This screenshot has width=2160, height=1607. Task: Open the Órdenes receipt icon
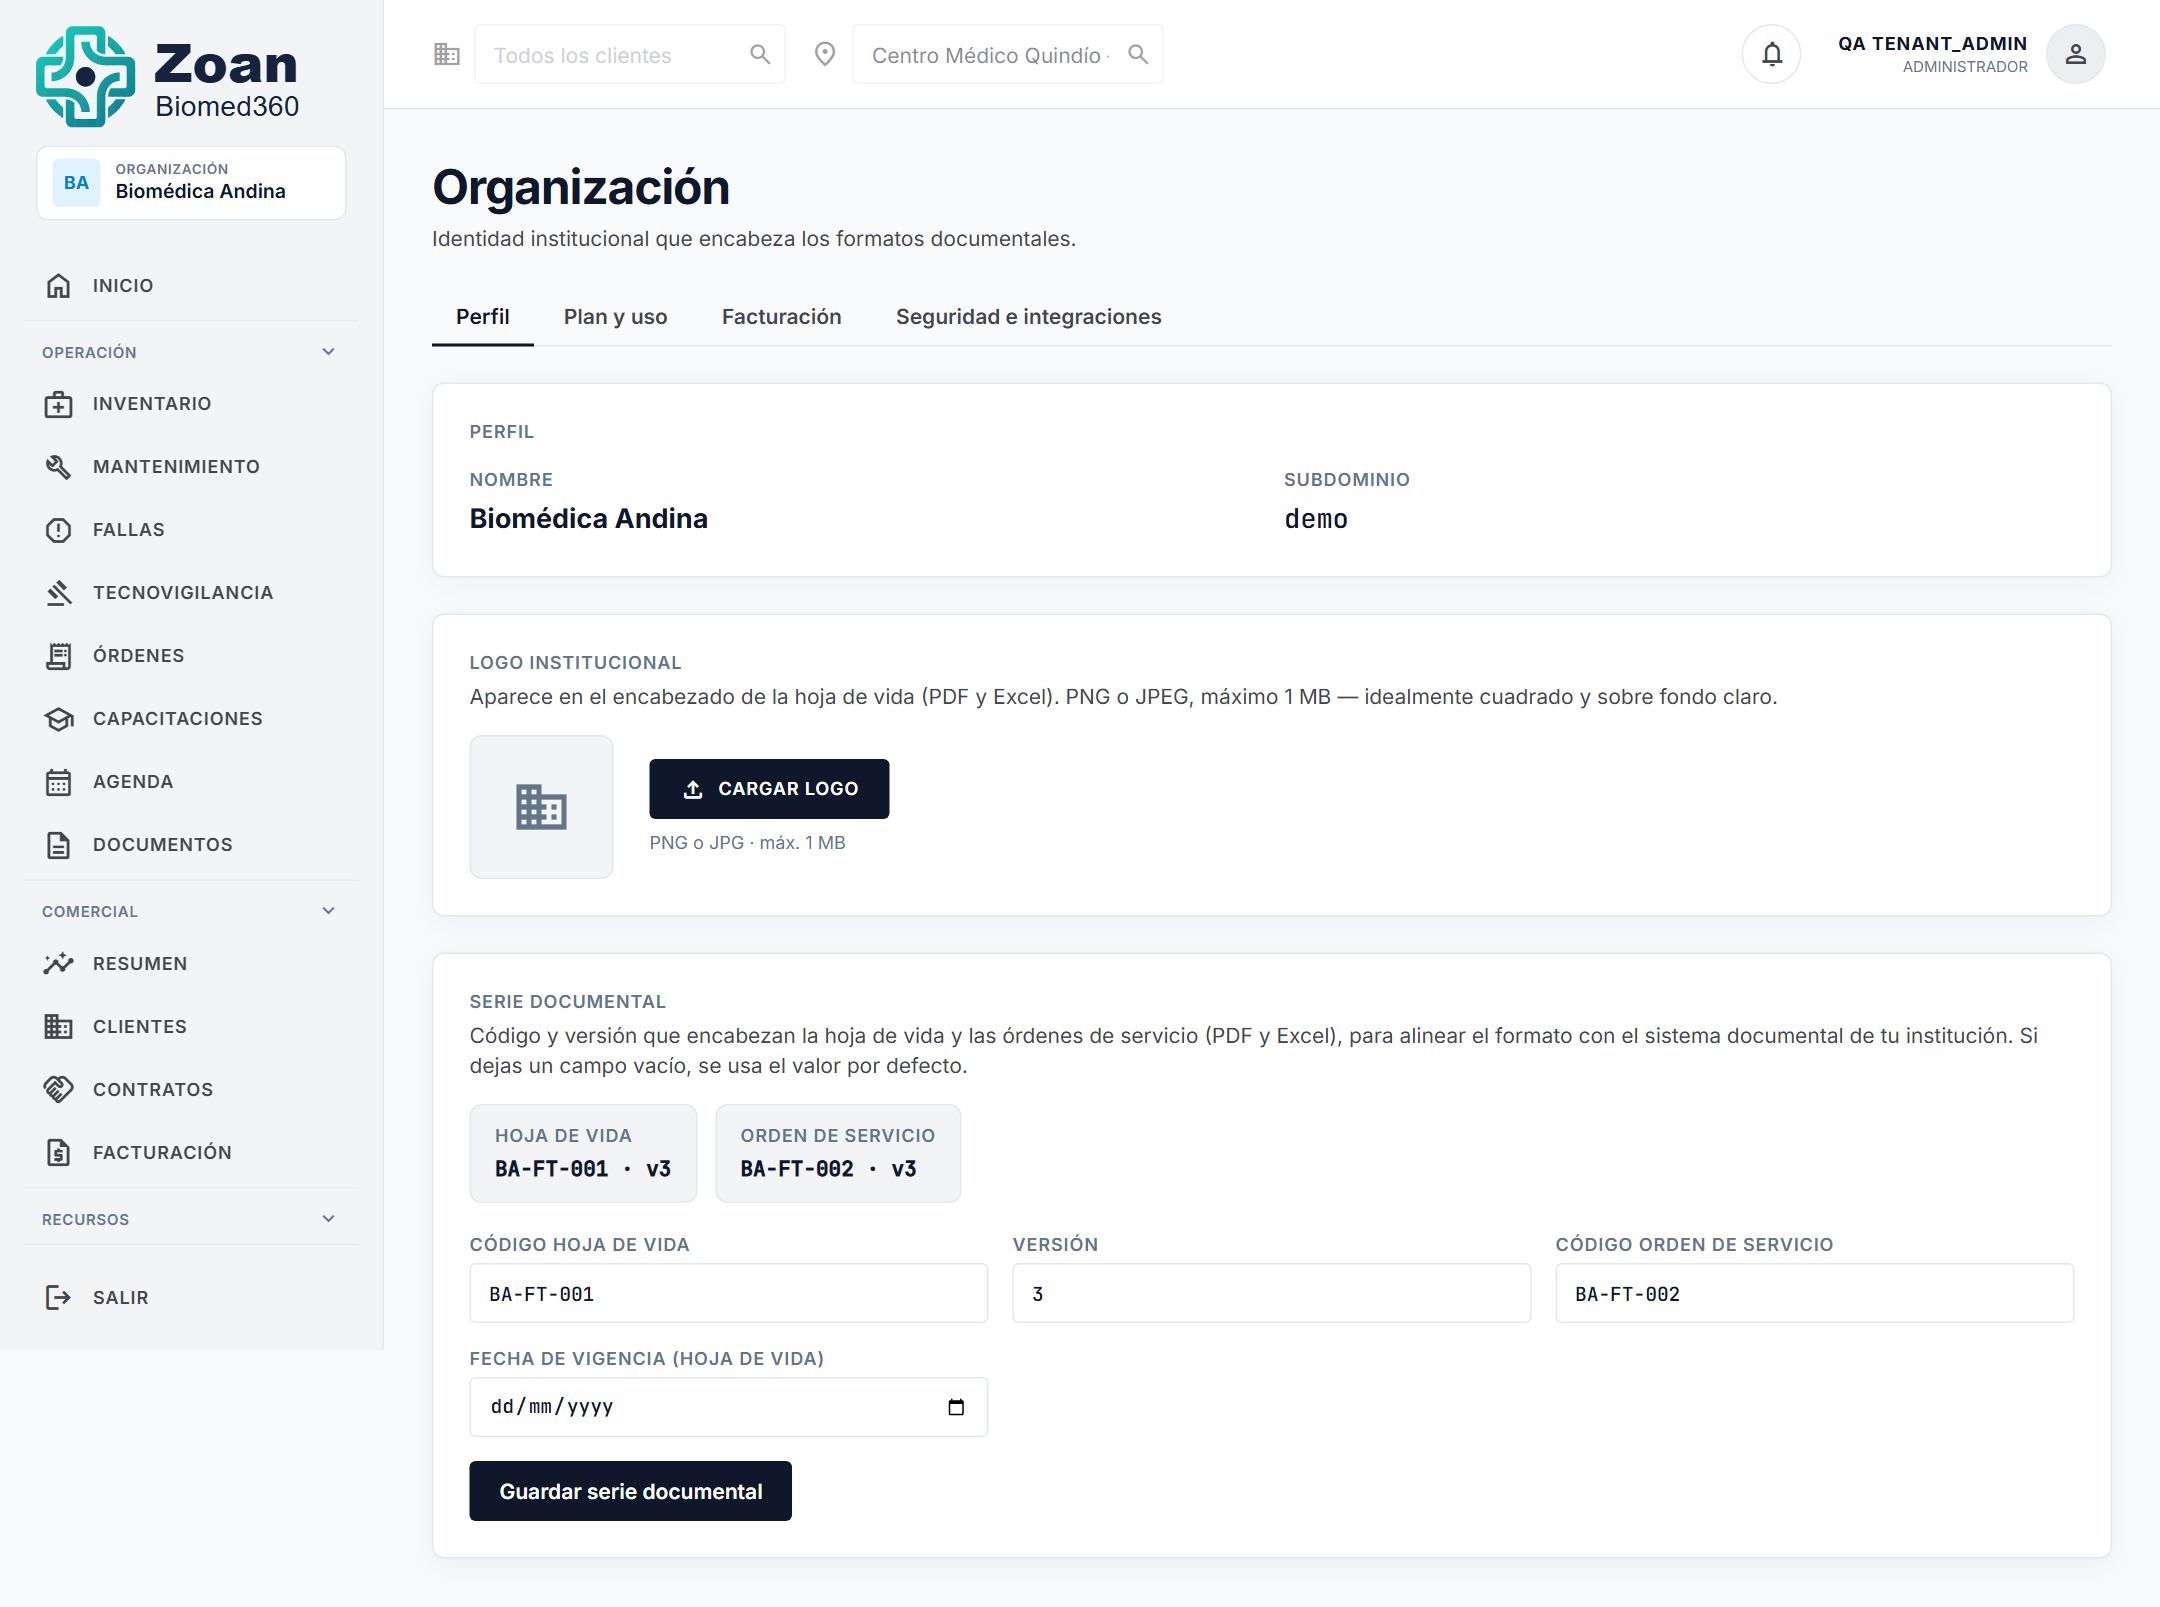[59, 656]
